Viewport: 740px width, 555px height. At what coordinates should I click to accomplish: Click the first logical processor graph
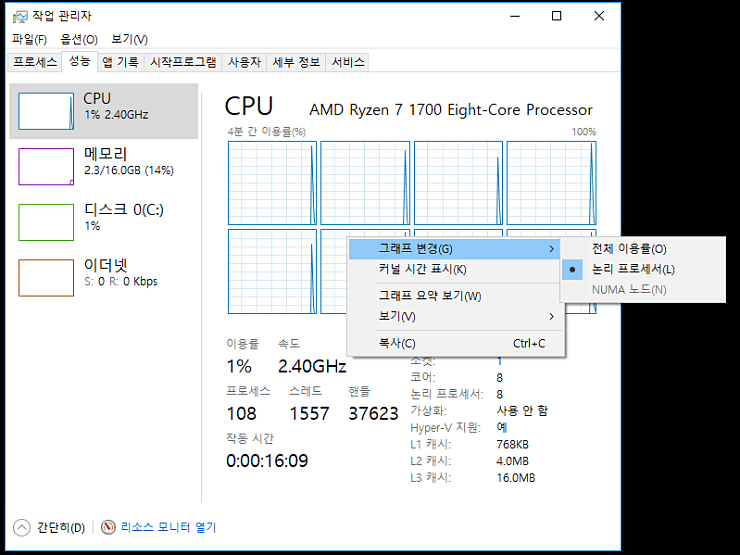tap(272, 183)
